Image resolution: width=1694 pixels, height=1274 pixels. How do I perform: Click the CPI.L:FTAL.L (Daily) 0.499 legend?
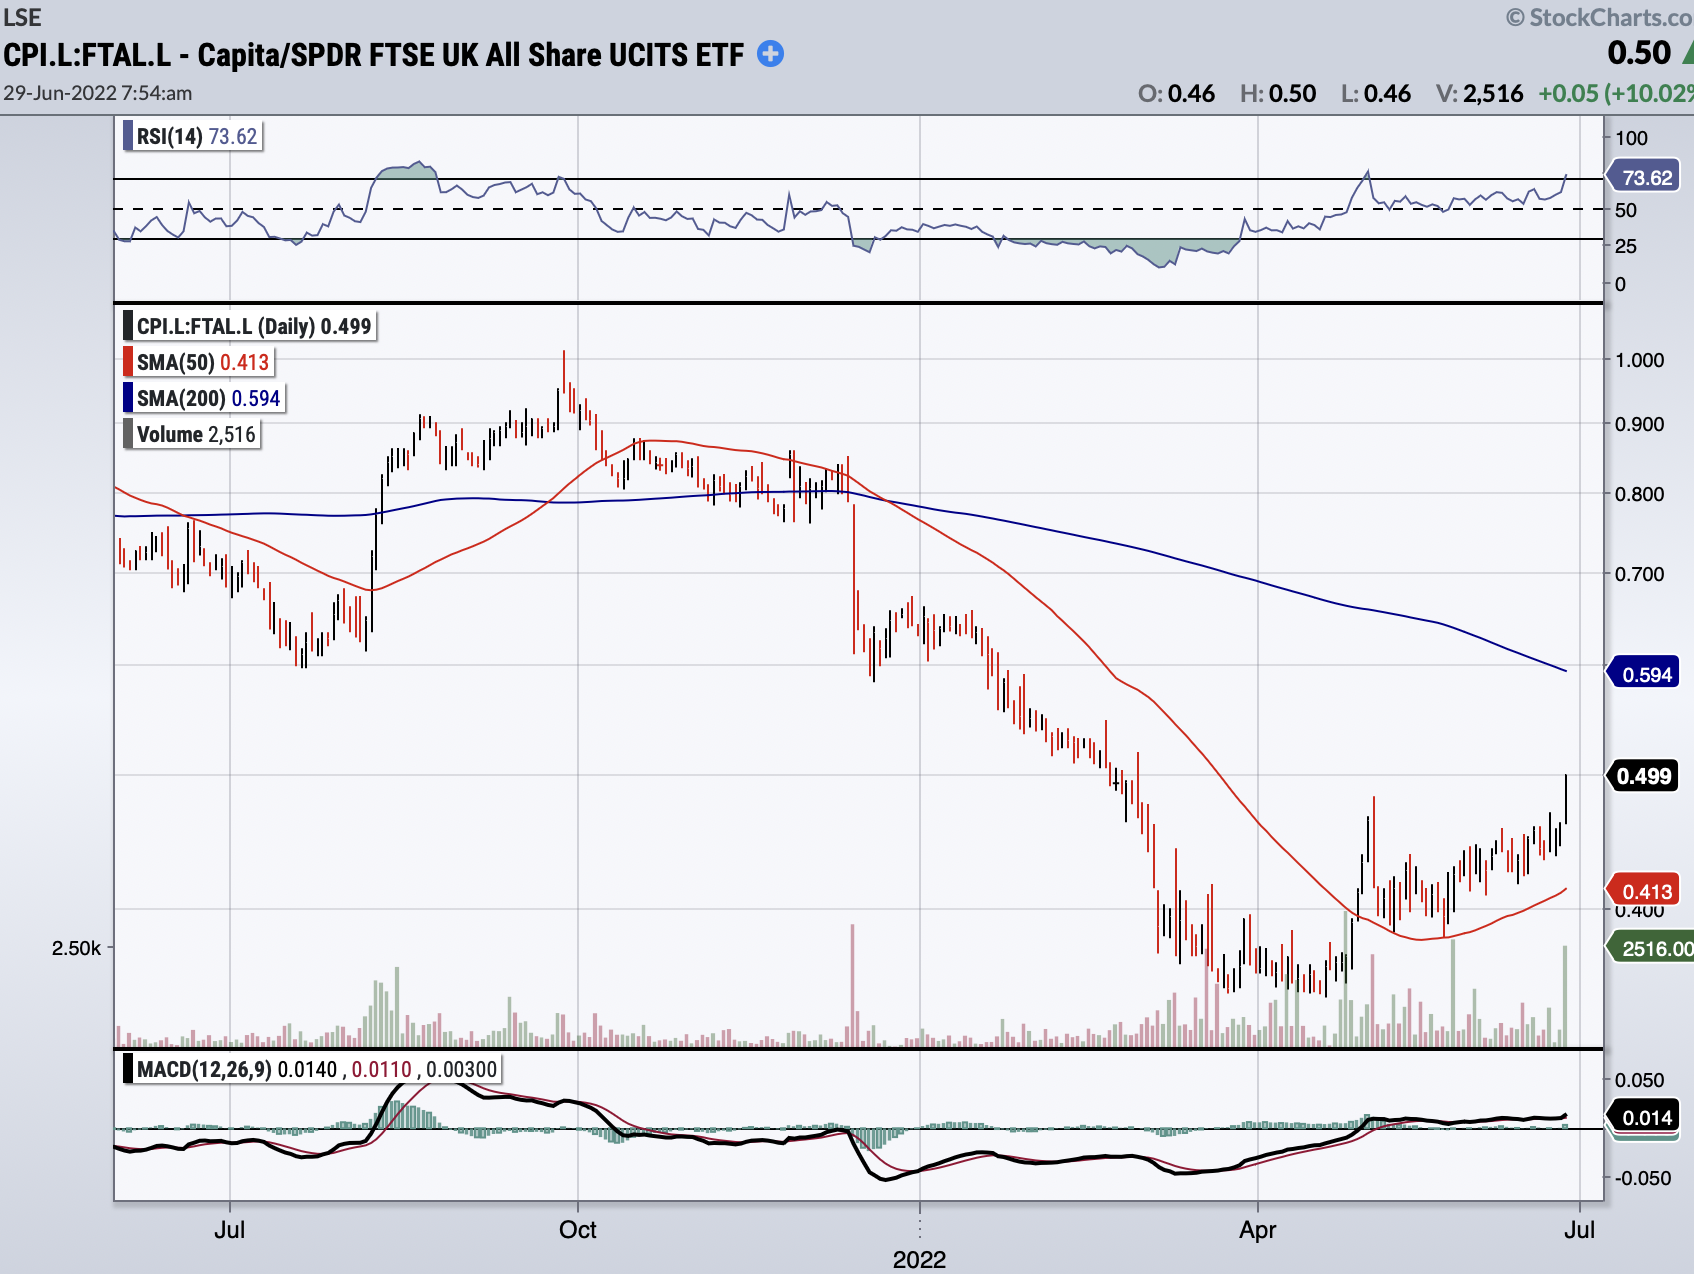pyautogui.click(x=249, y=326)
